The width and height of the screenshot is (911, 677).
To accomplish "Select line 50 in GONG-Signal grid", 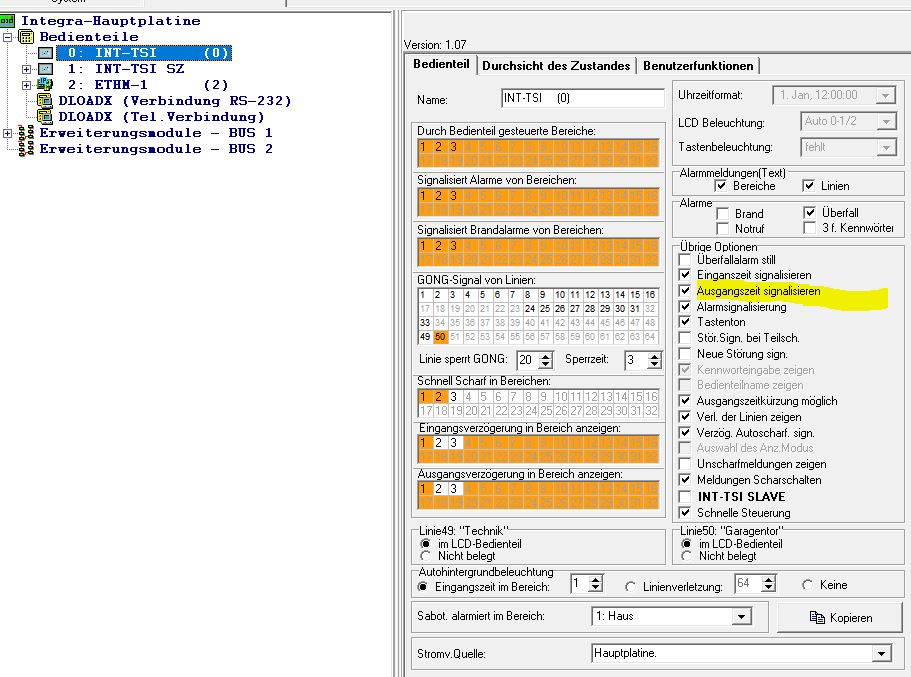I will pyautogui.click(x=440, y=337).
